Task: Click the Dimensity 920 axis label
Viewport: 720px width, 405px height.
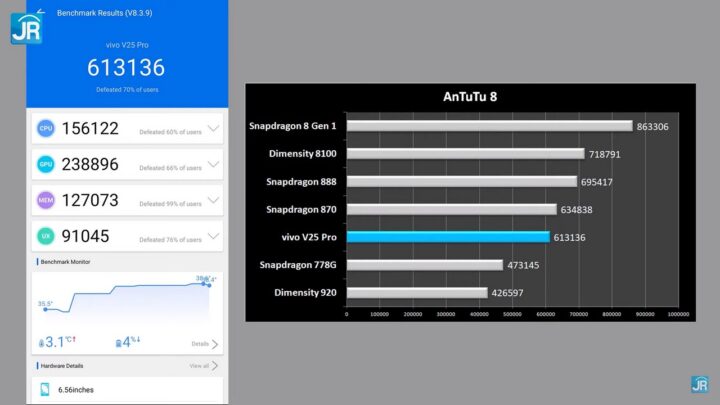Action: (x=305, y=292)
